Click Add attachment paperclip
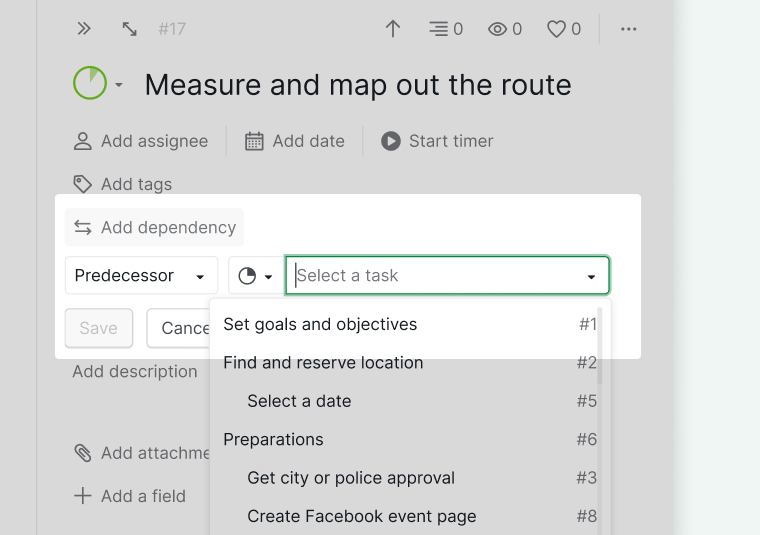This screenshot has width=760, height=535. 82,453
